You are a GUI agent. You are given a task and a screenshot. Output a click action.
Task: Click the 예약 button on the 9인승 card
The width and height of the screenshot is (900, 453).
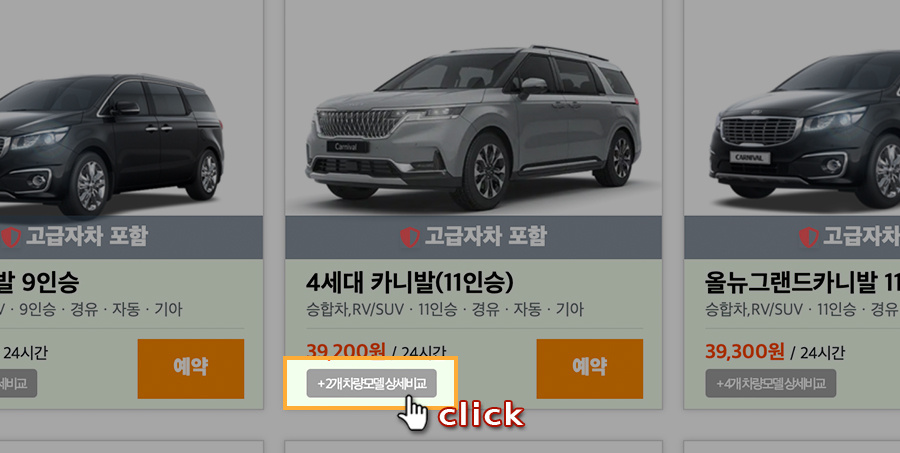[191, 369]
